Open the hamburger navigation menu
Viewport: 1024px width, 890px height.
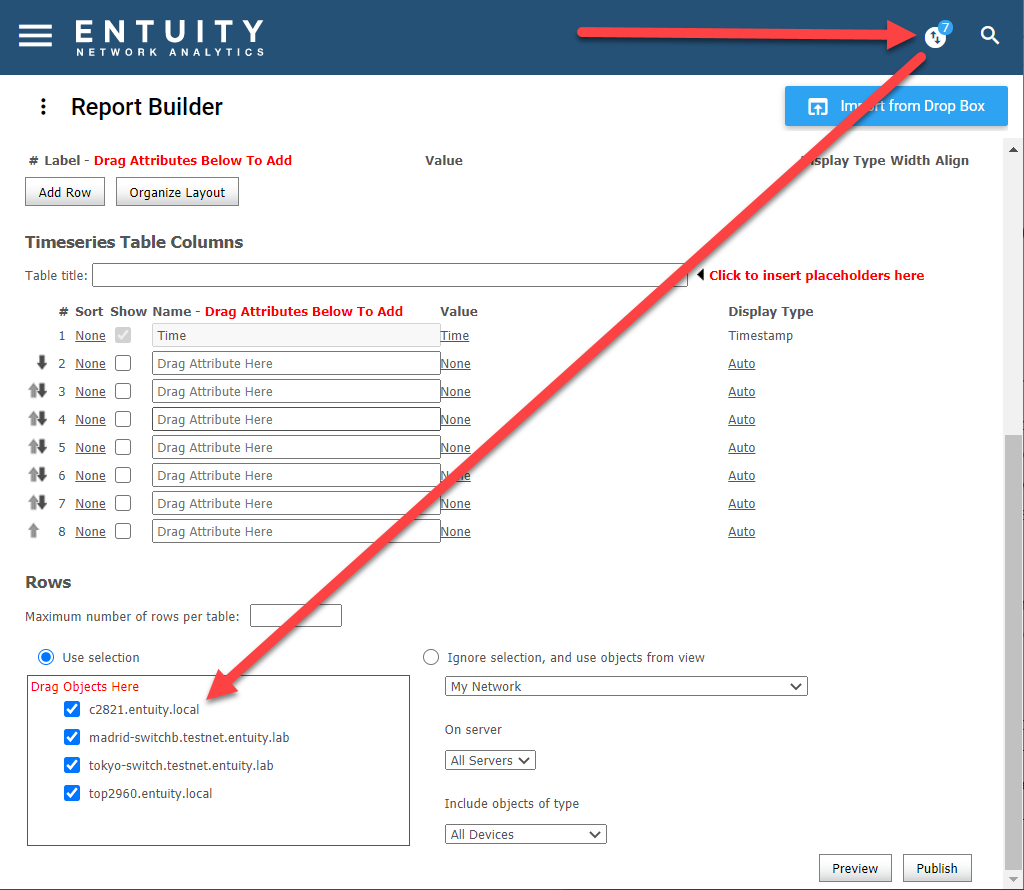(35, 35)
